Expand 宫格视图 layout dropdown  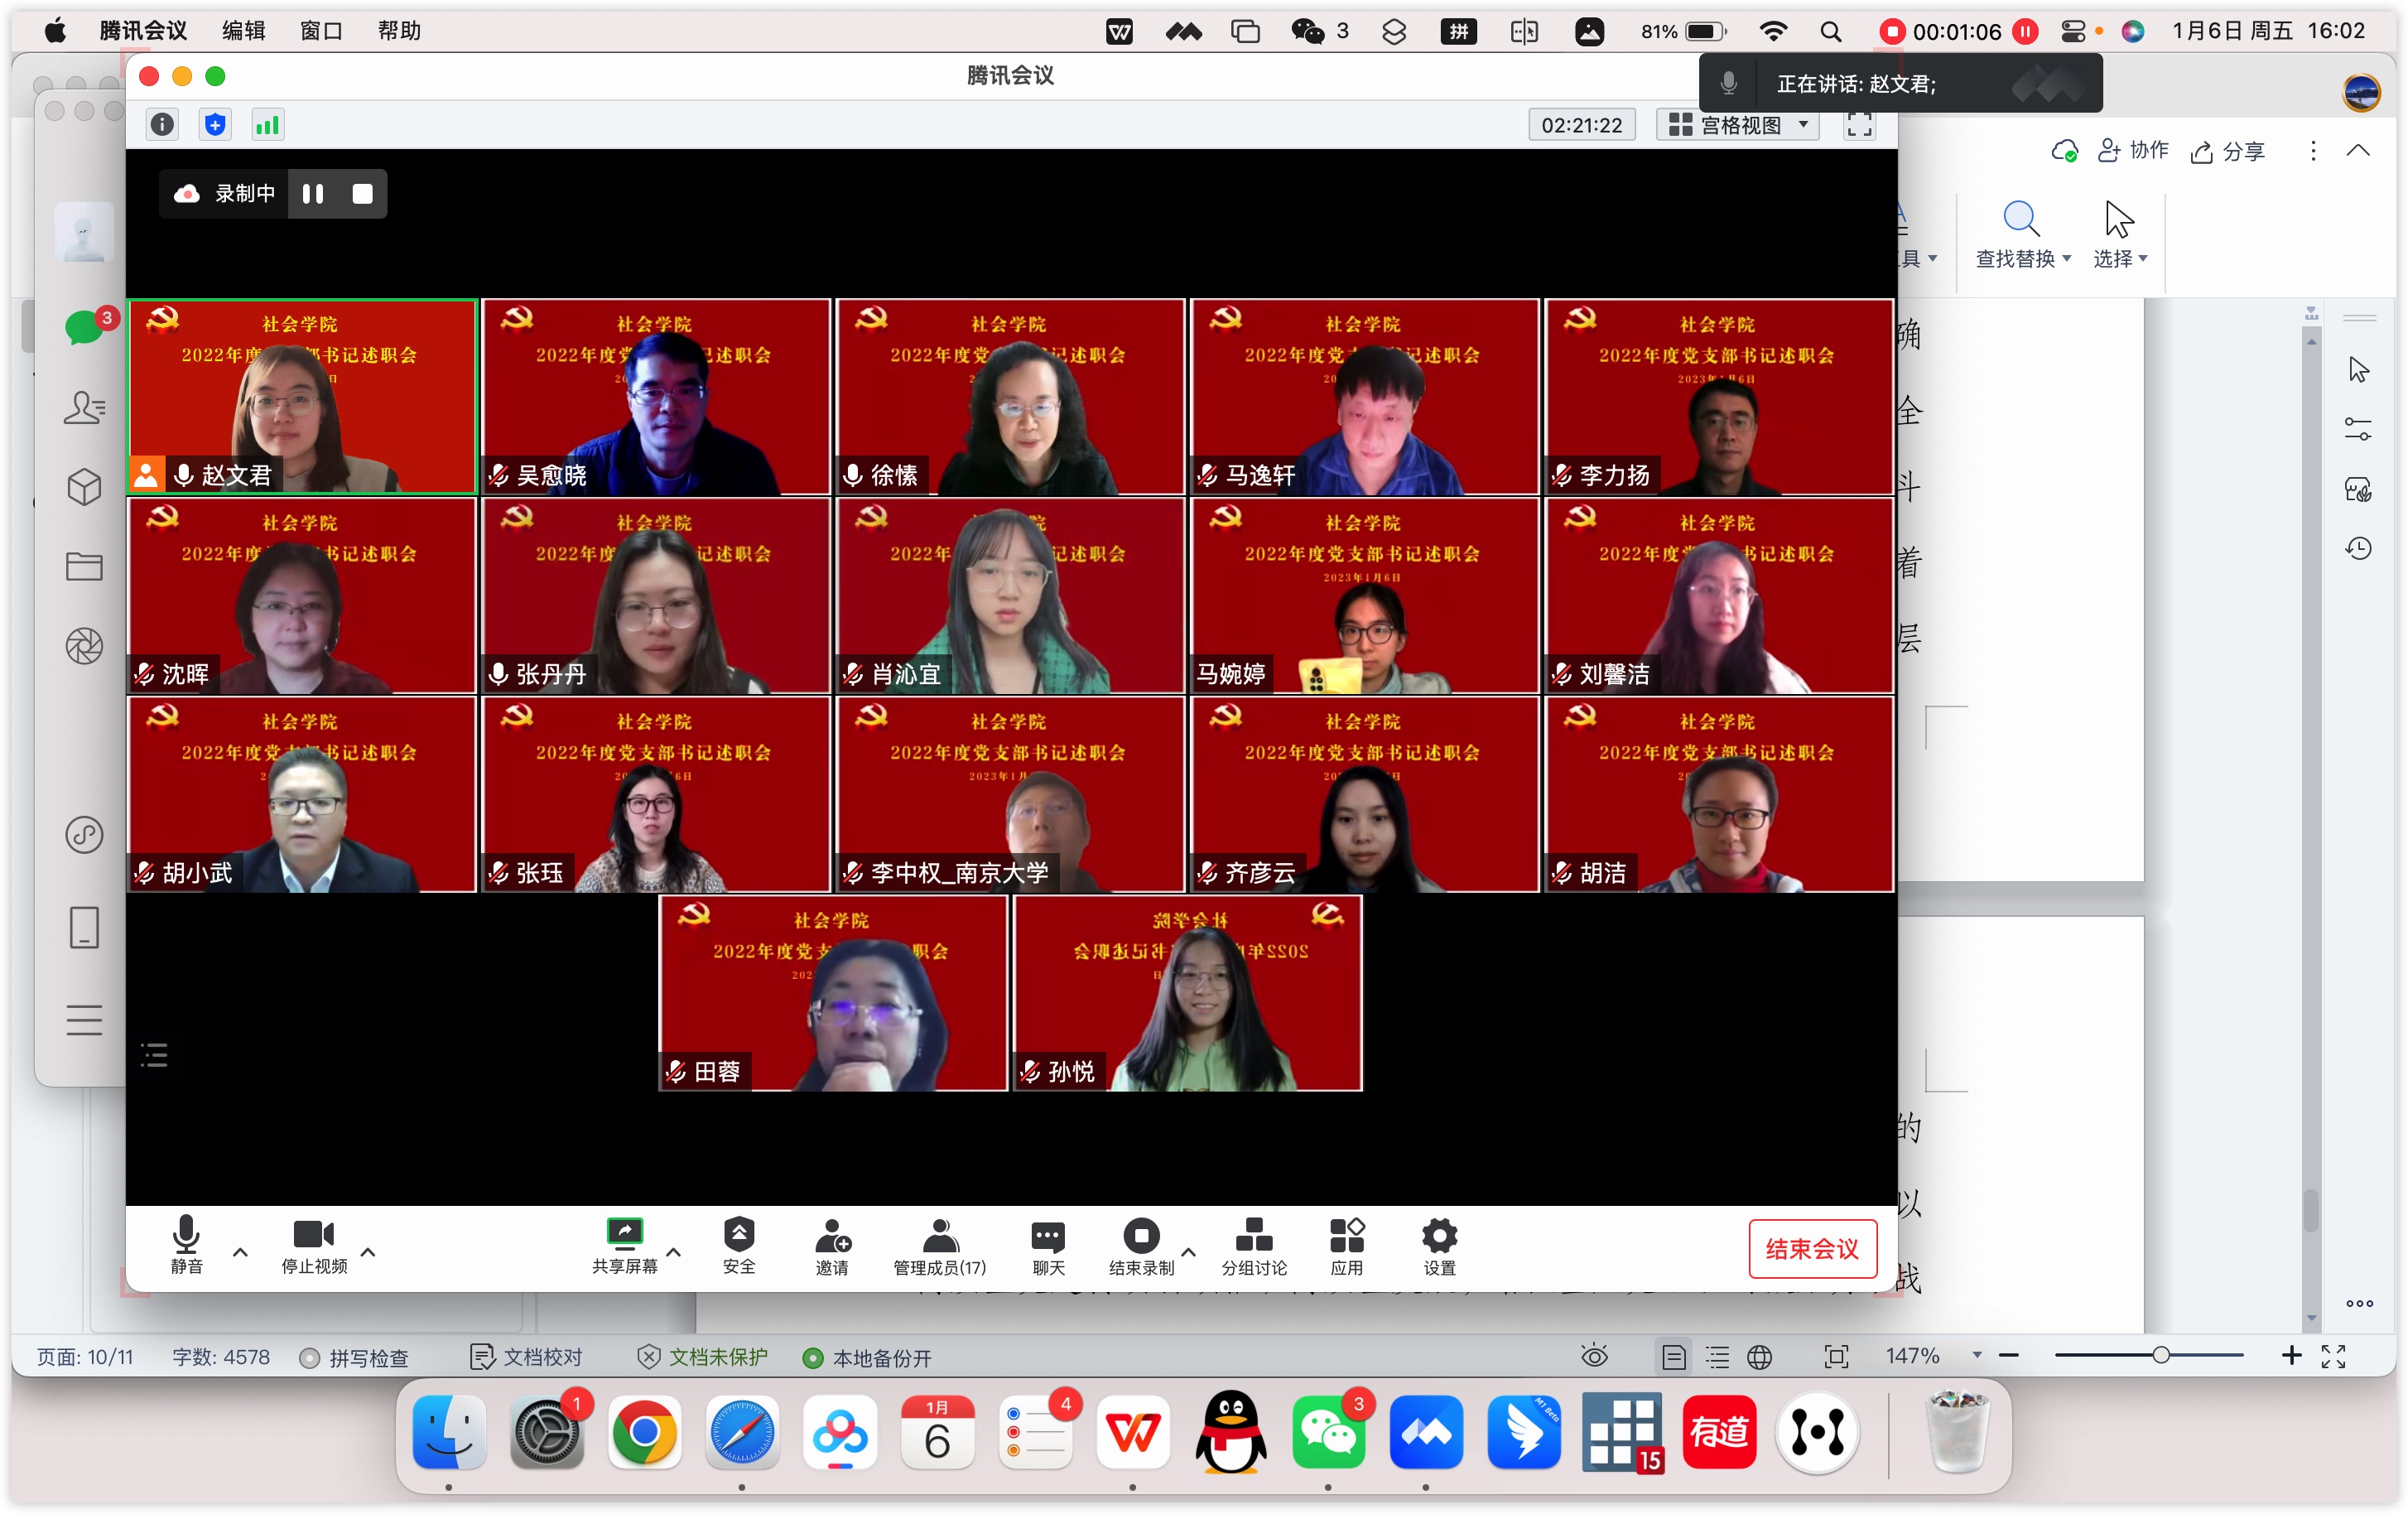pyautogui.click(x=1738, y=125)
